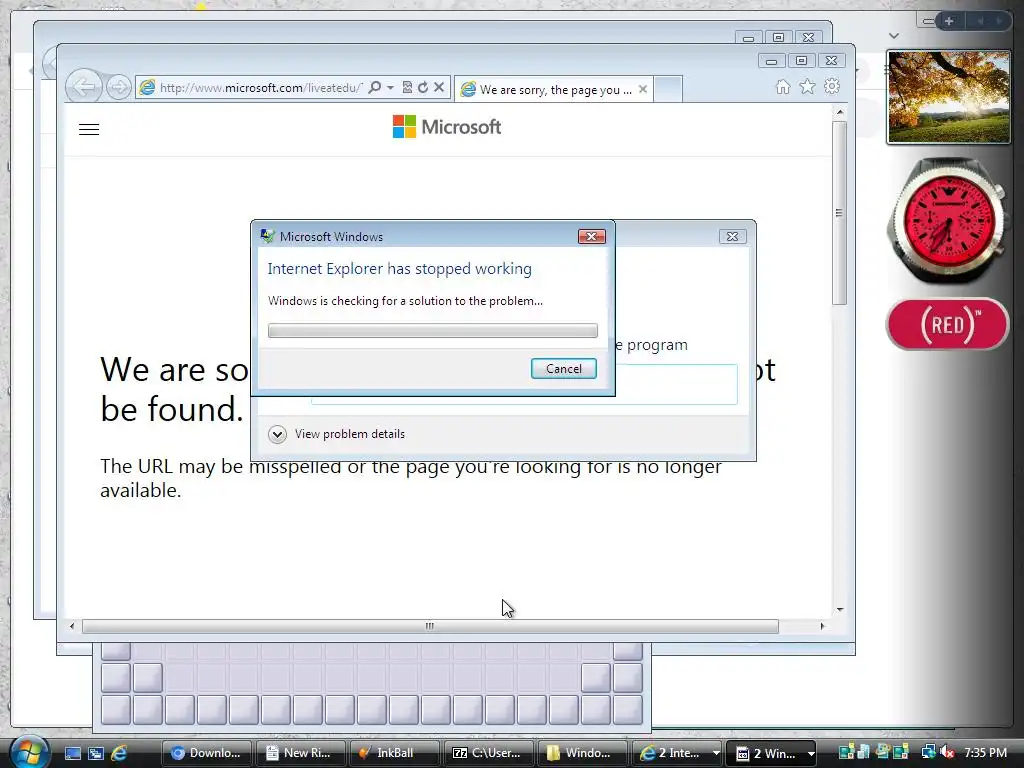Click 'Windows is checking for a solution' text

[x=405, y=301]
